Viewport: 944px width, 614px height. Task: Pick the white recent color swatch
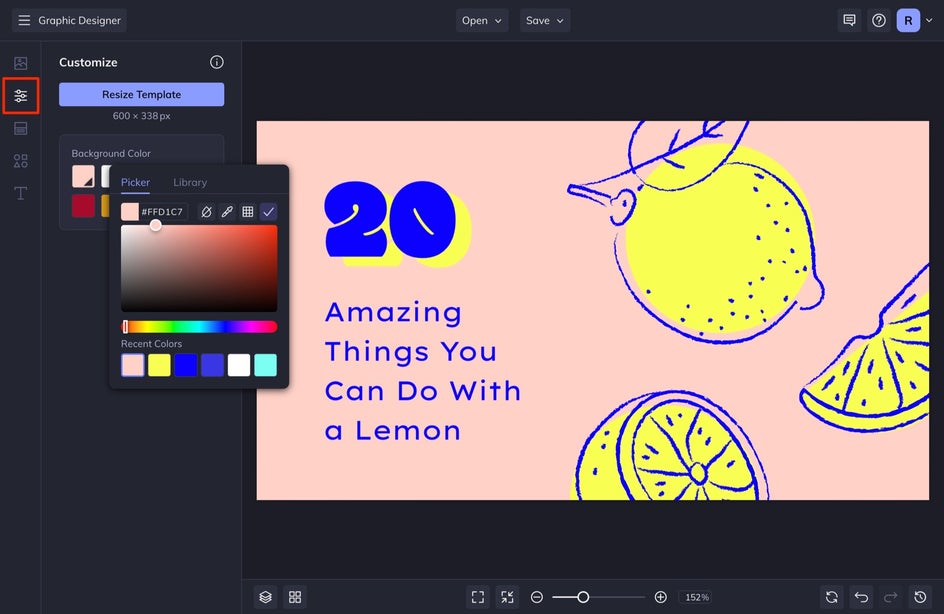239,365
